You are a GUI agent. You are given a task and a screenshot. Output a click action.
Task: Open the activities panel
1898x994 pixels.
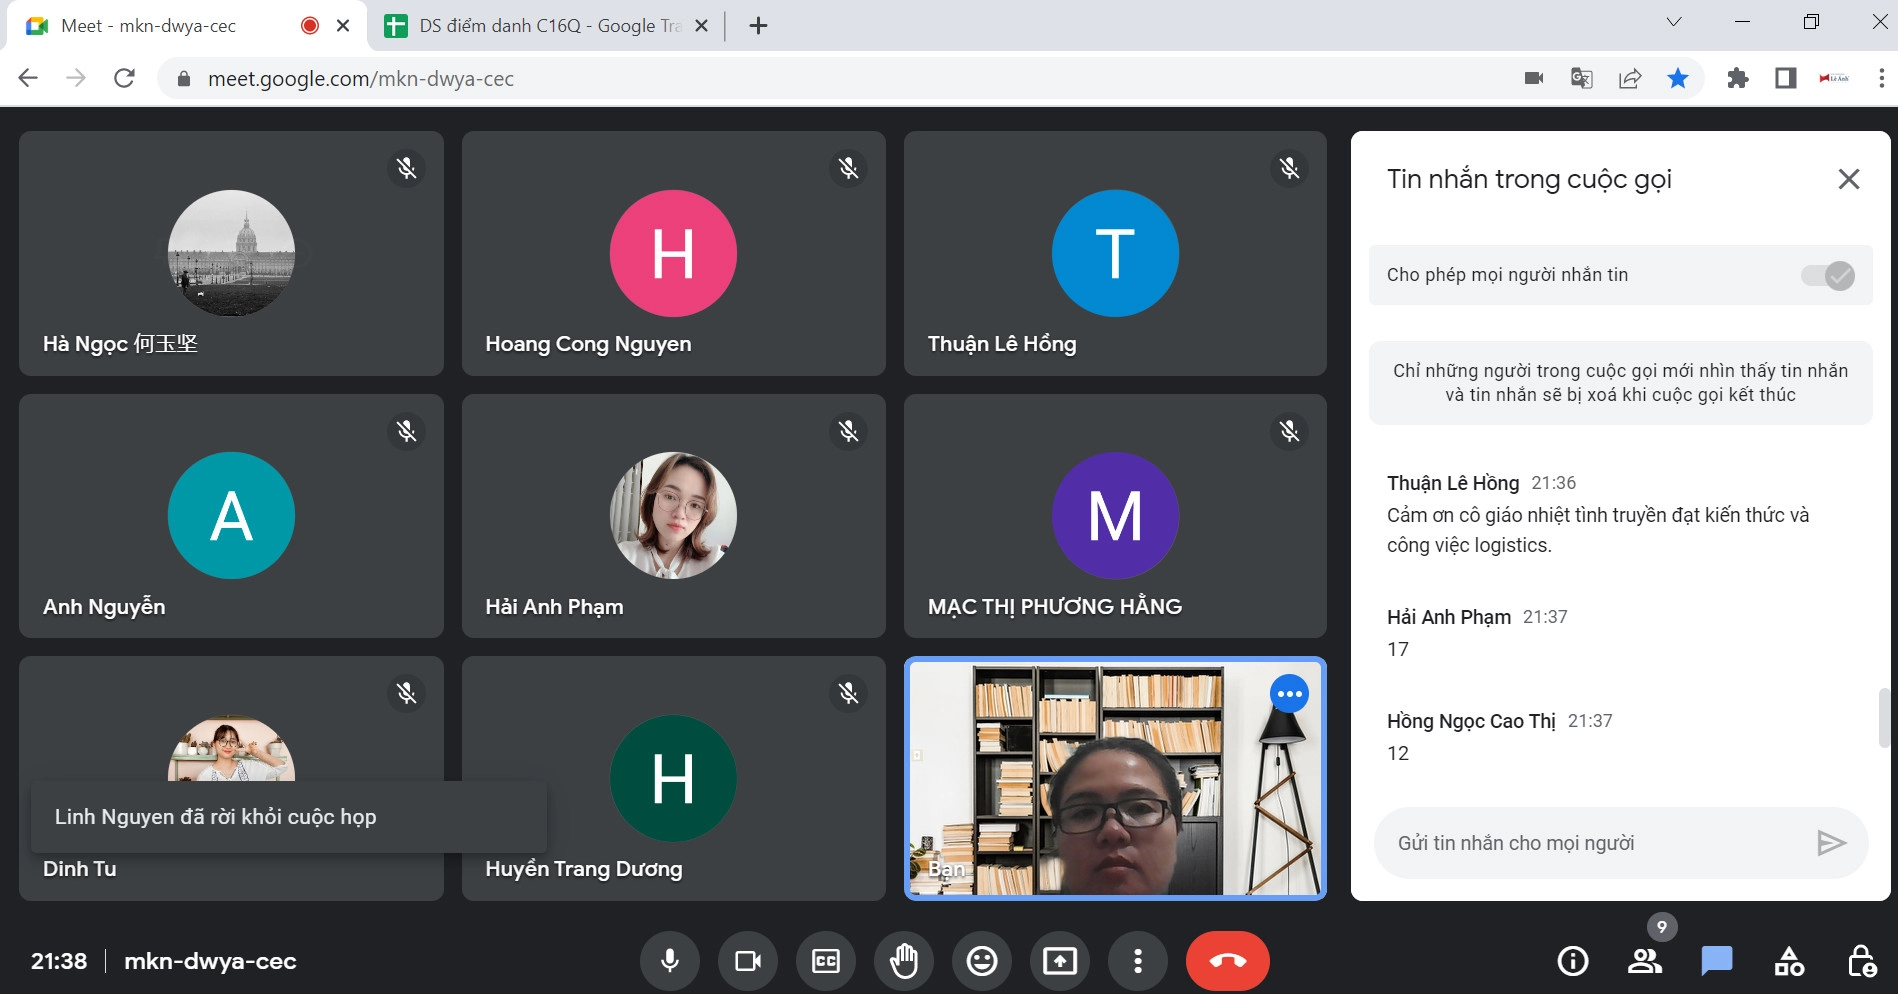pos(1789,961)
